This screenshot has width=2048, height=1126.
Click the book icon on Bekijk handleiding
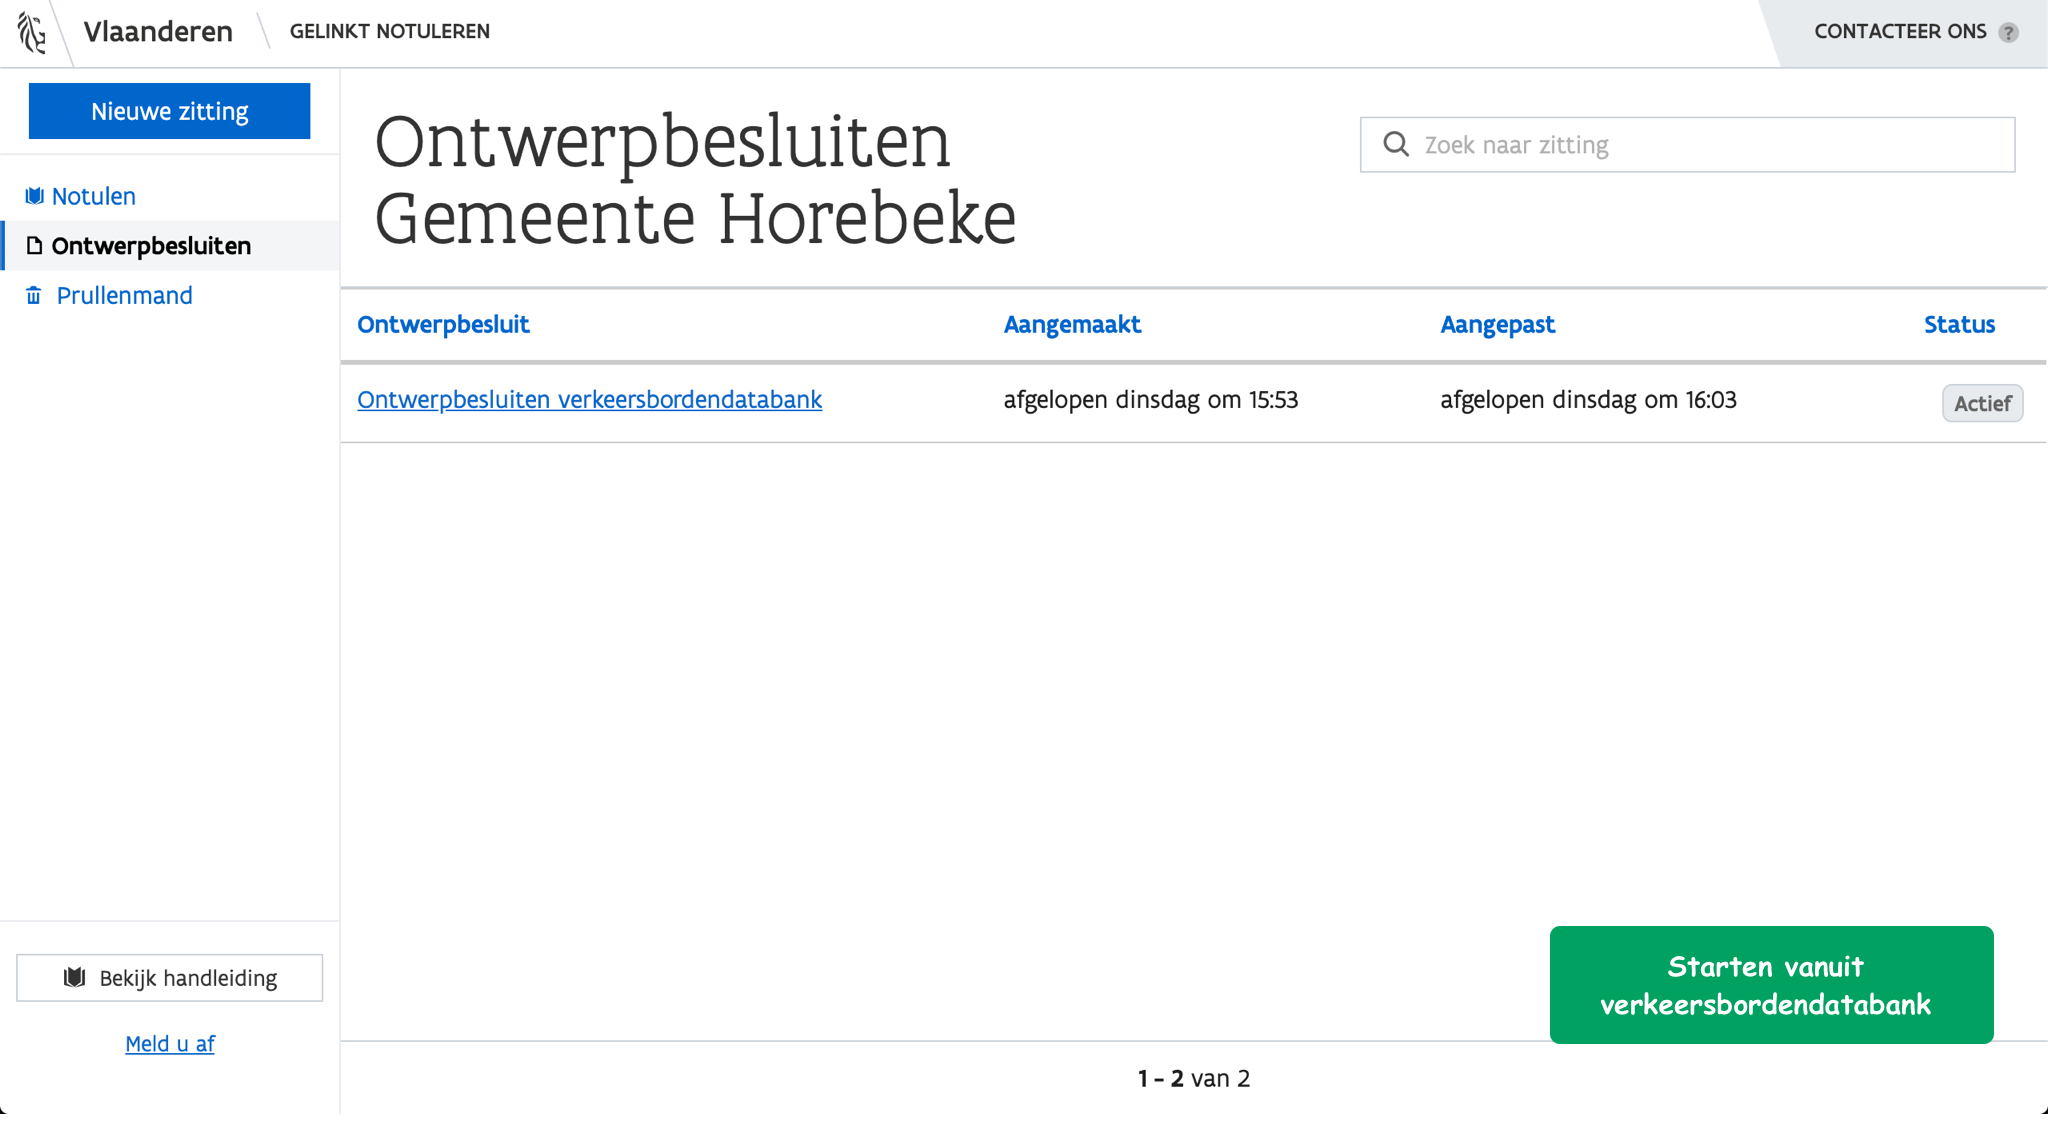point(74,977)
